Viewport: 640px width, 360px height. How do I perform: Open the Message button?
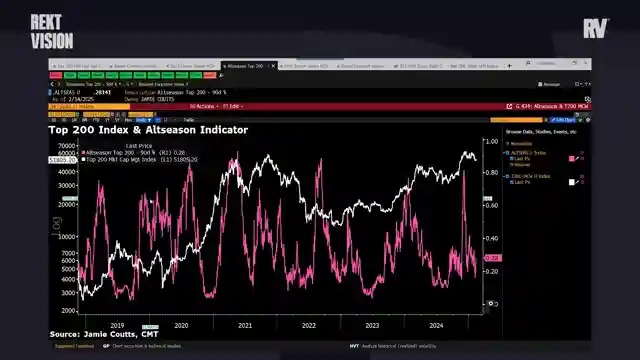(x=549, y=84)
